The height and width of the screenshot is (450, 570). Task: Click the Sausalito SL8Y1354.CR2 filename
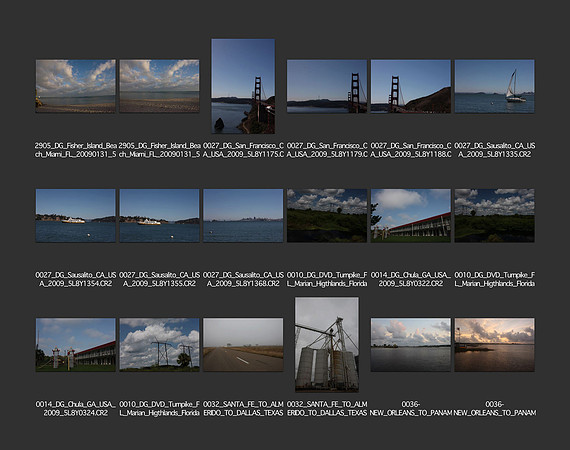76,279
